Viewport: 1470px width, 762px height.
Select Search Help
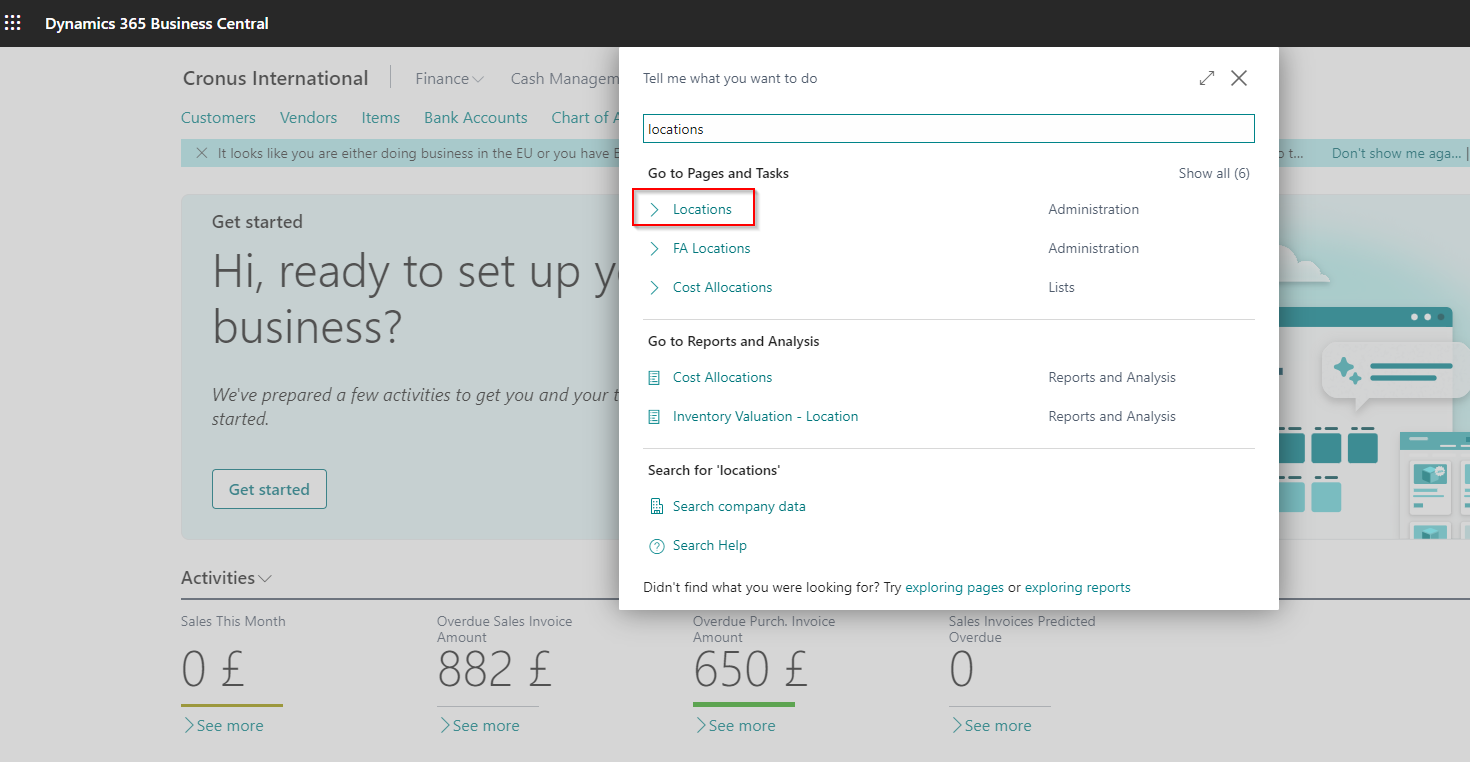coord(710,545)
